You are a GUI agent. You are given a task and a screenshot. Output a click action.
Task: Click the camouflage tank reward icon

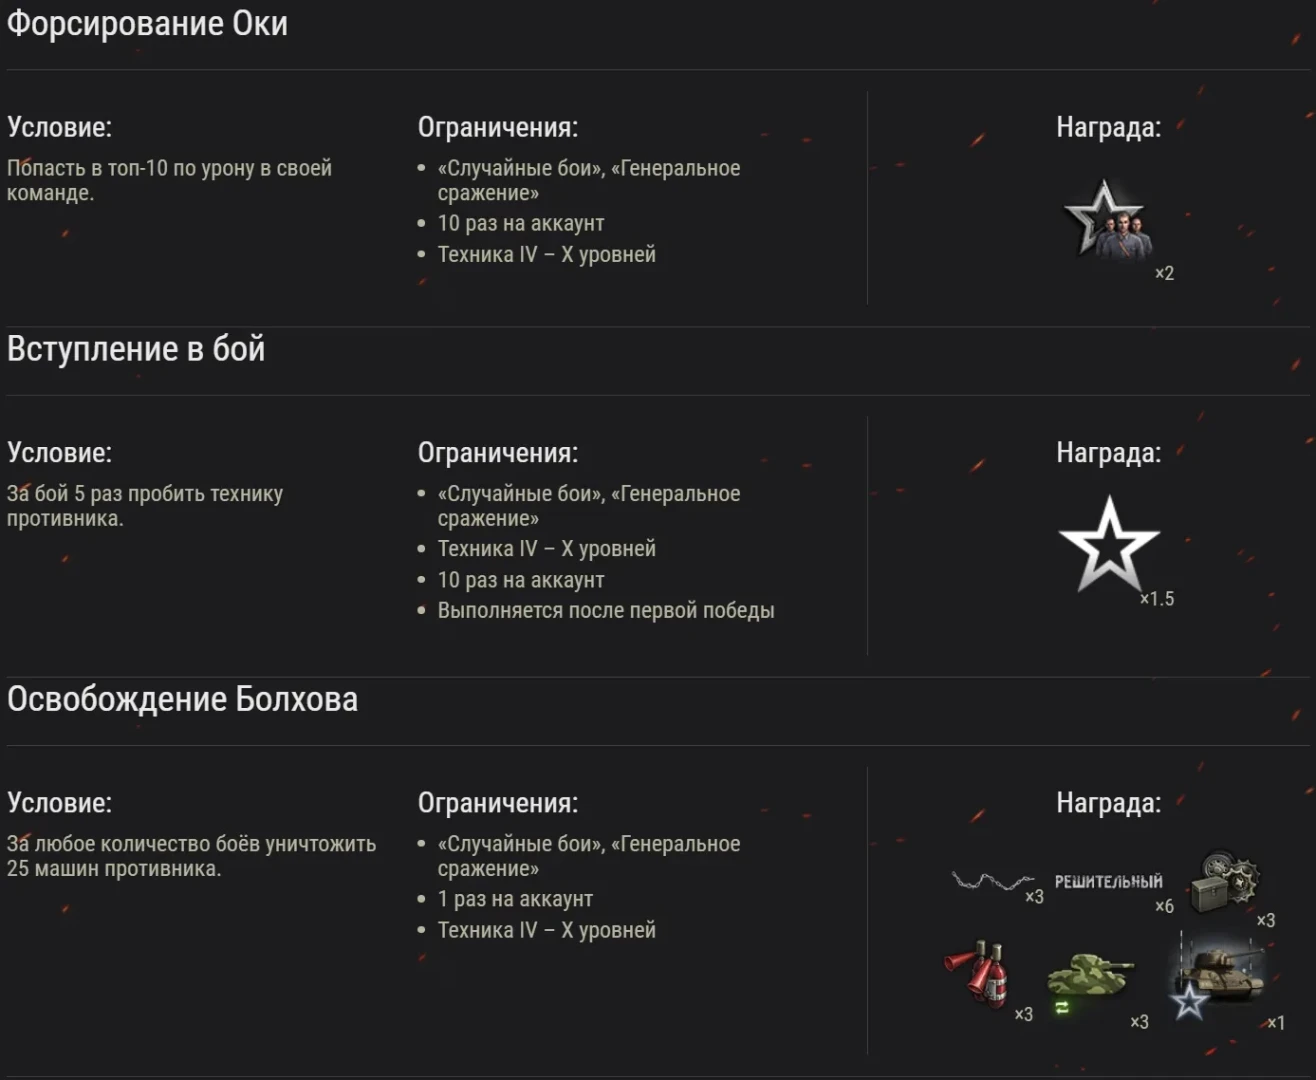click(x=1089, y=975)
